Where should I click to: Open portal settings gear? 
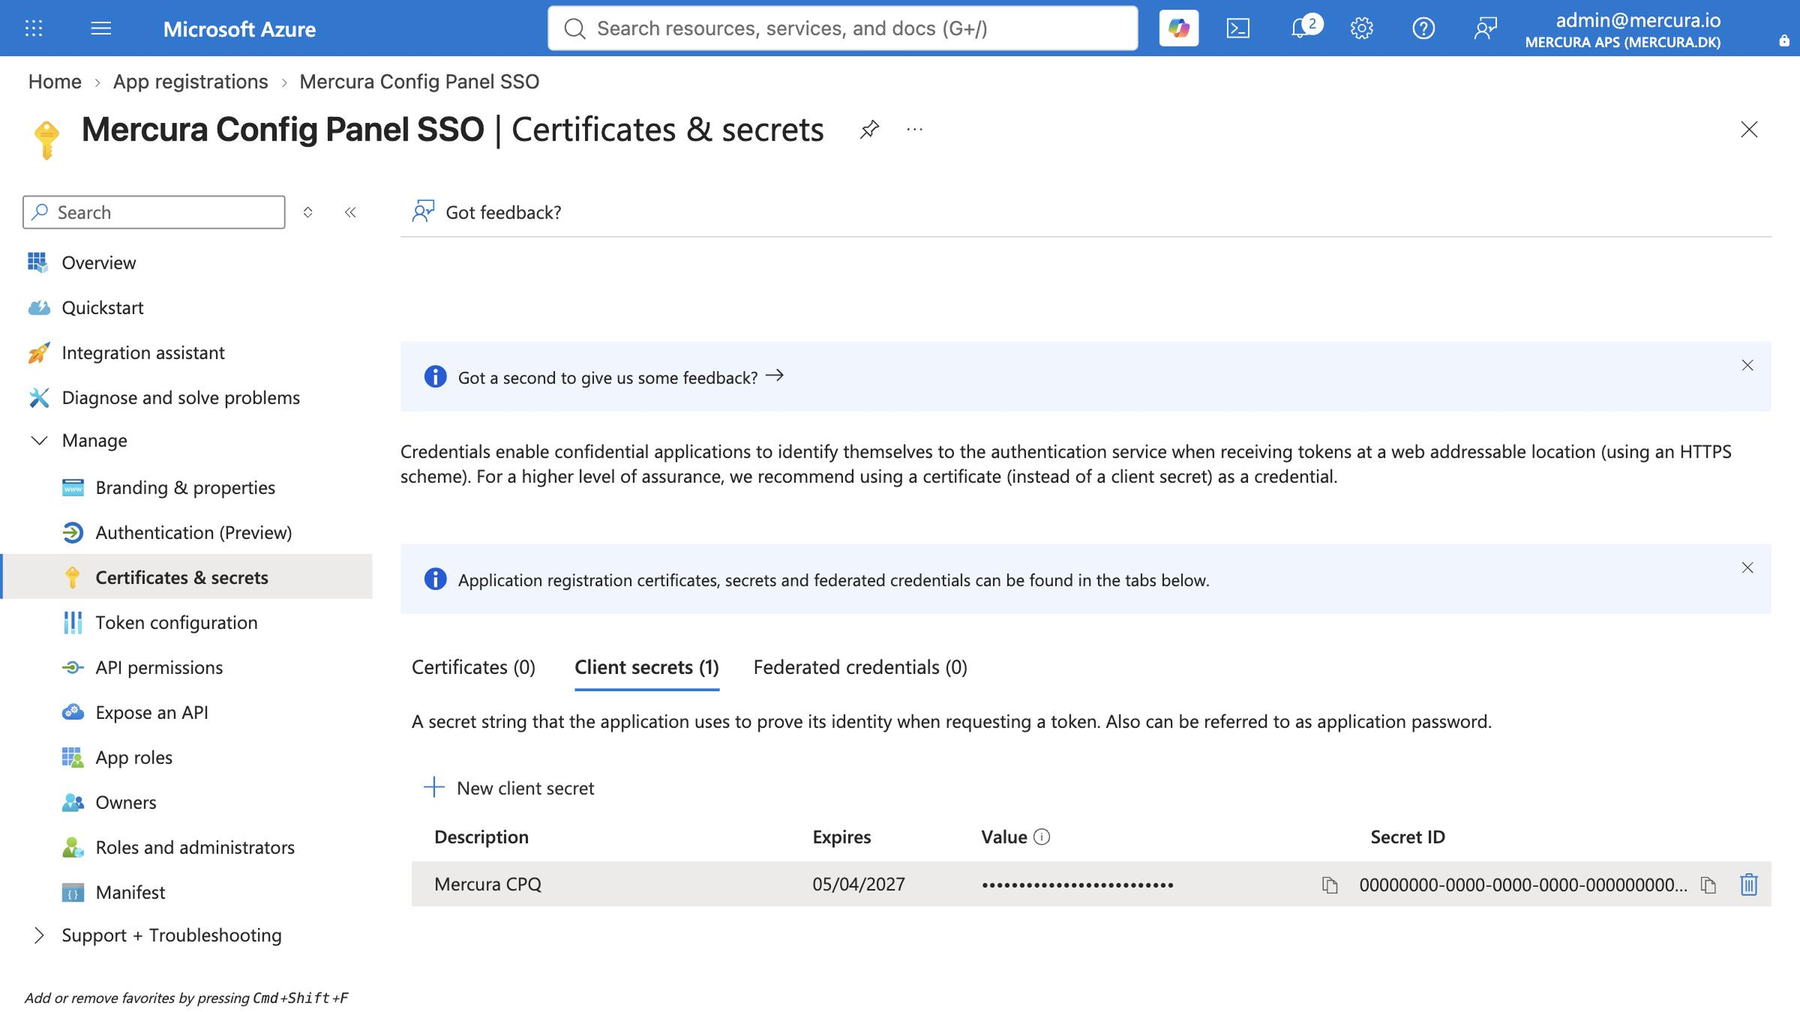tap(1361, 28)
